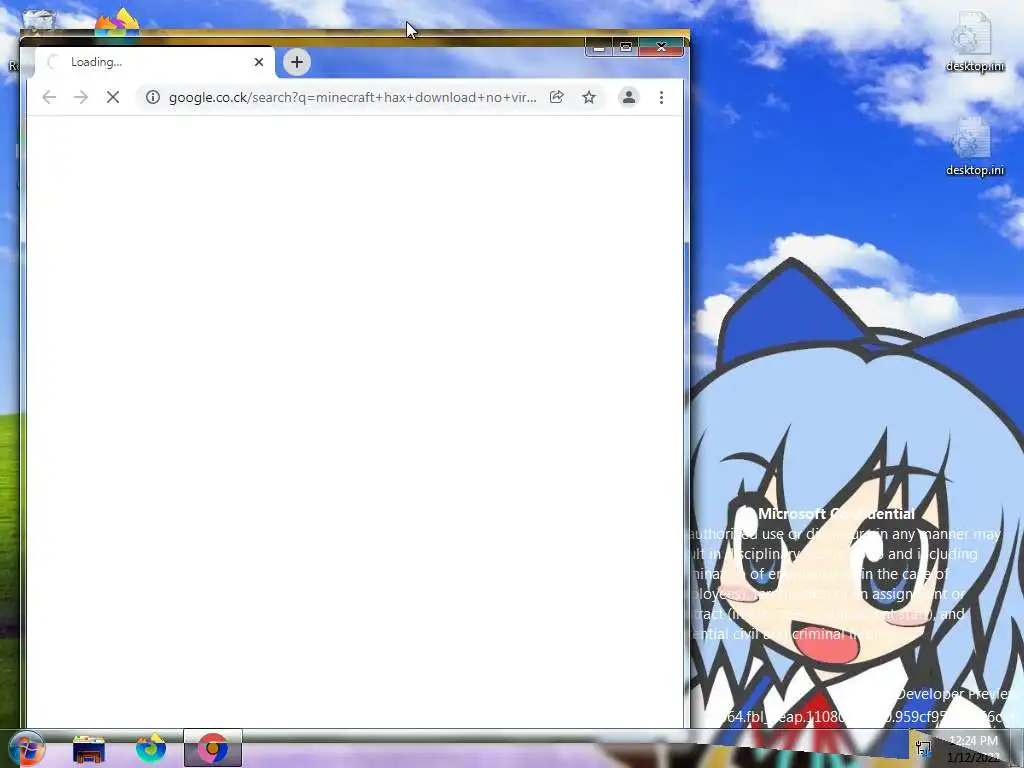Screen dimensions: 1024x768
Task: Open Chrome three-dot menu
Action: 662,97
